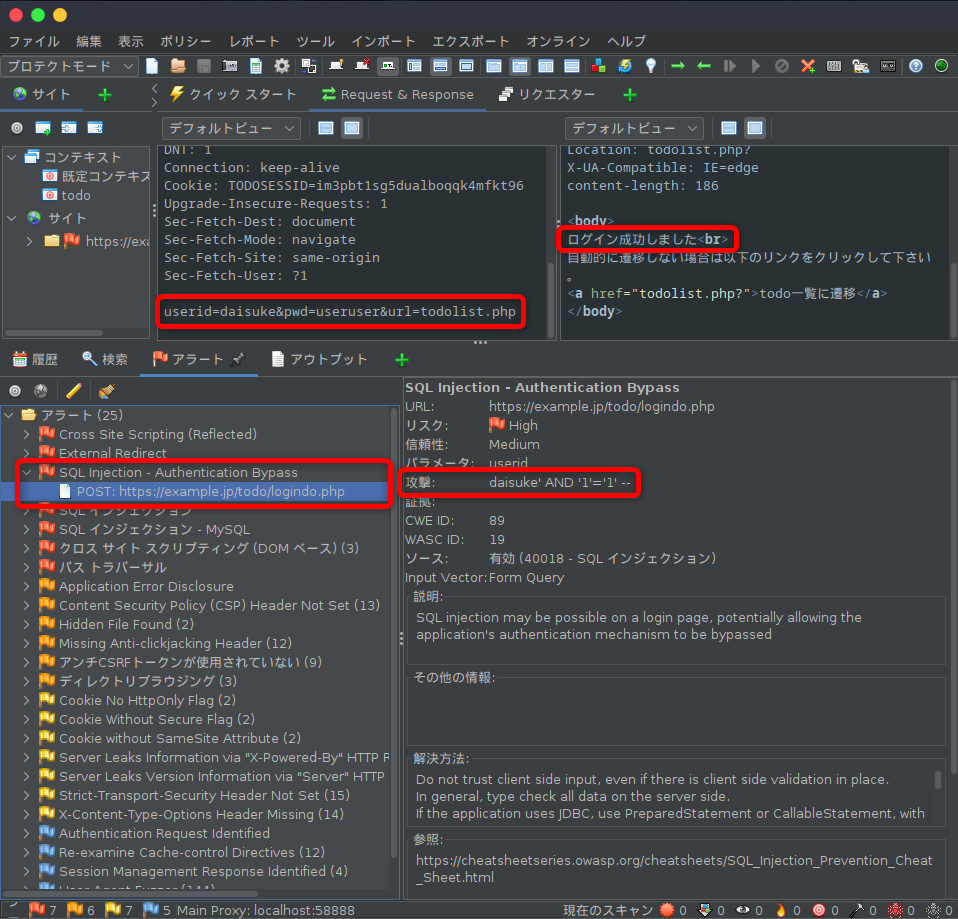Open response panel デフォルトビュー dropdown
Screen dimensions: 958x919
(634, 128)
